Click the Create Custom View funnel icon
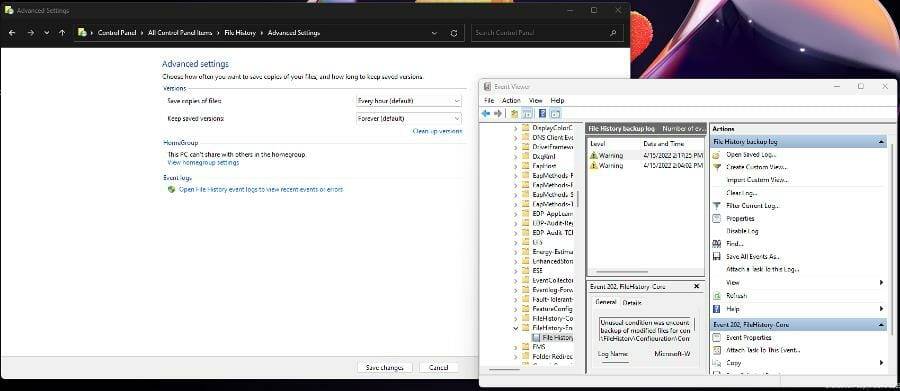This screenshot has height=391, width=900. pos(716,167)
